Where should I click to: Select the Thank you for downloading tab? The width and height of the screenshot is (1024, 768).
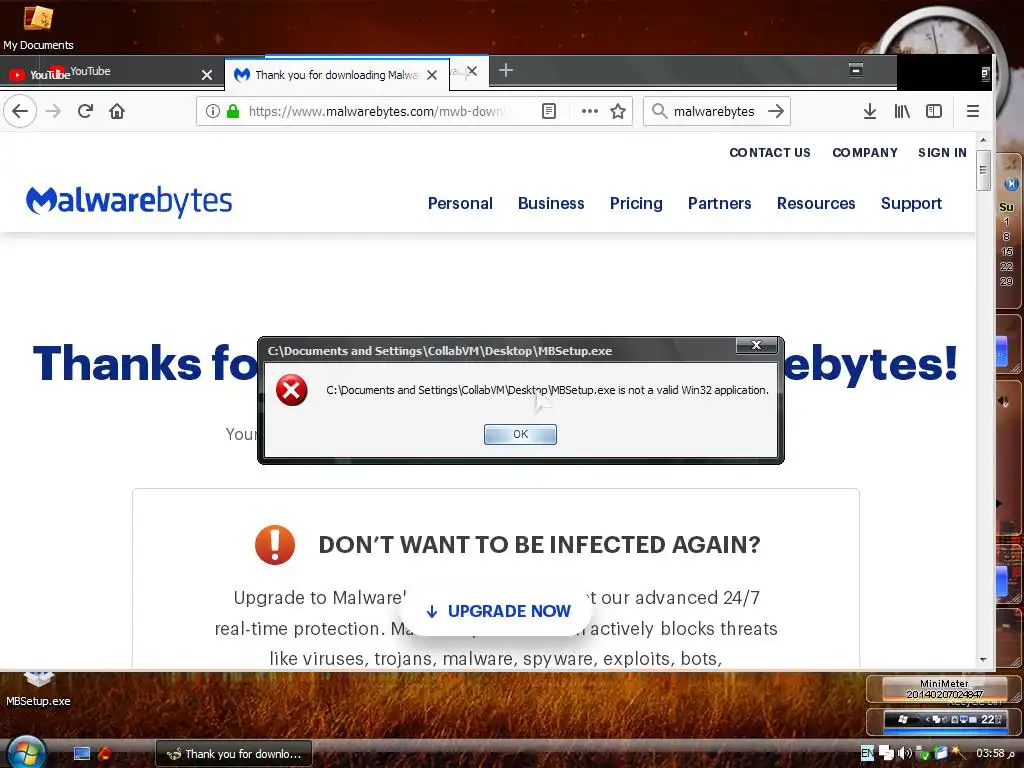tap(336, 74)
